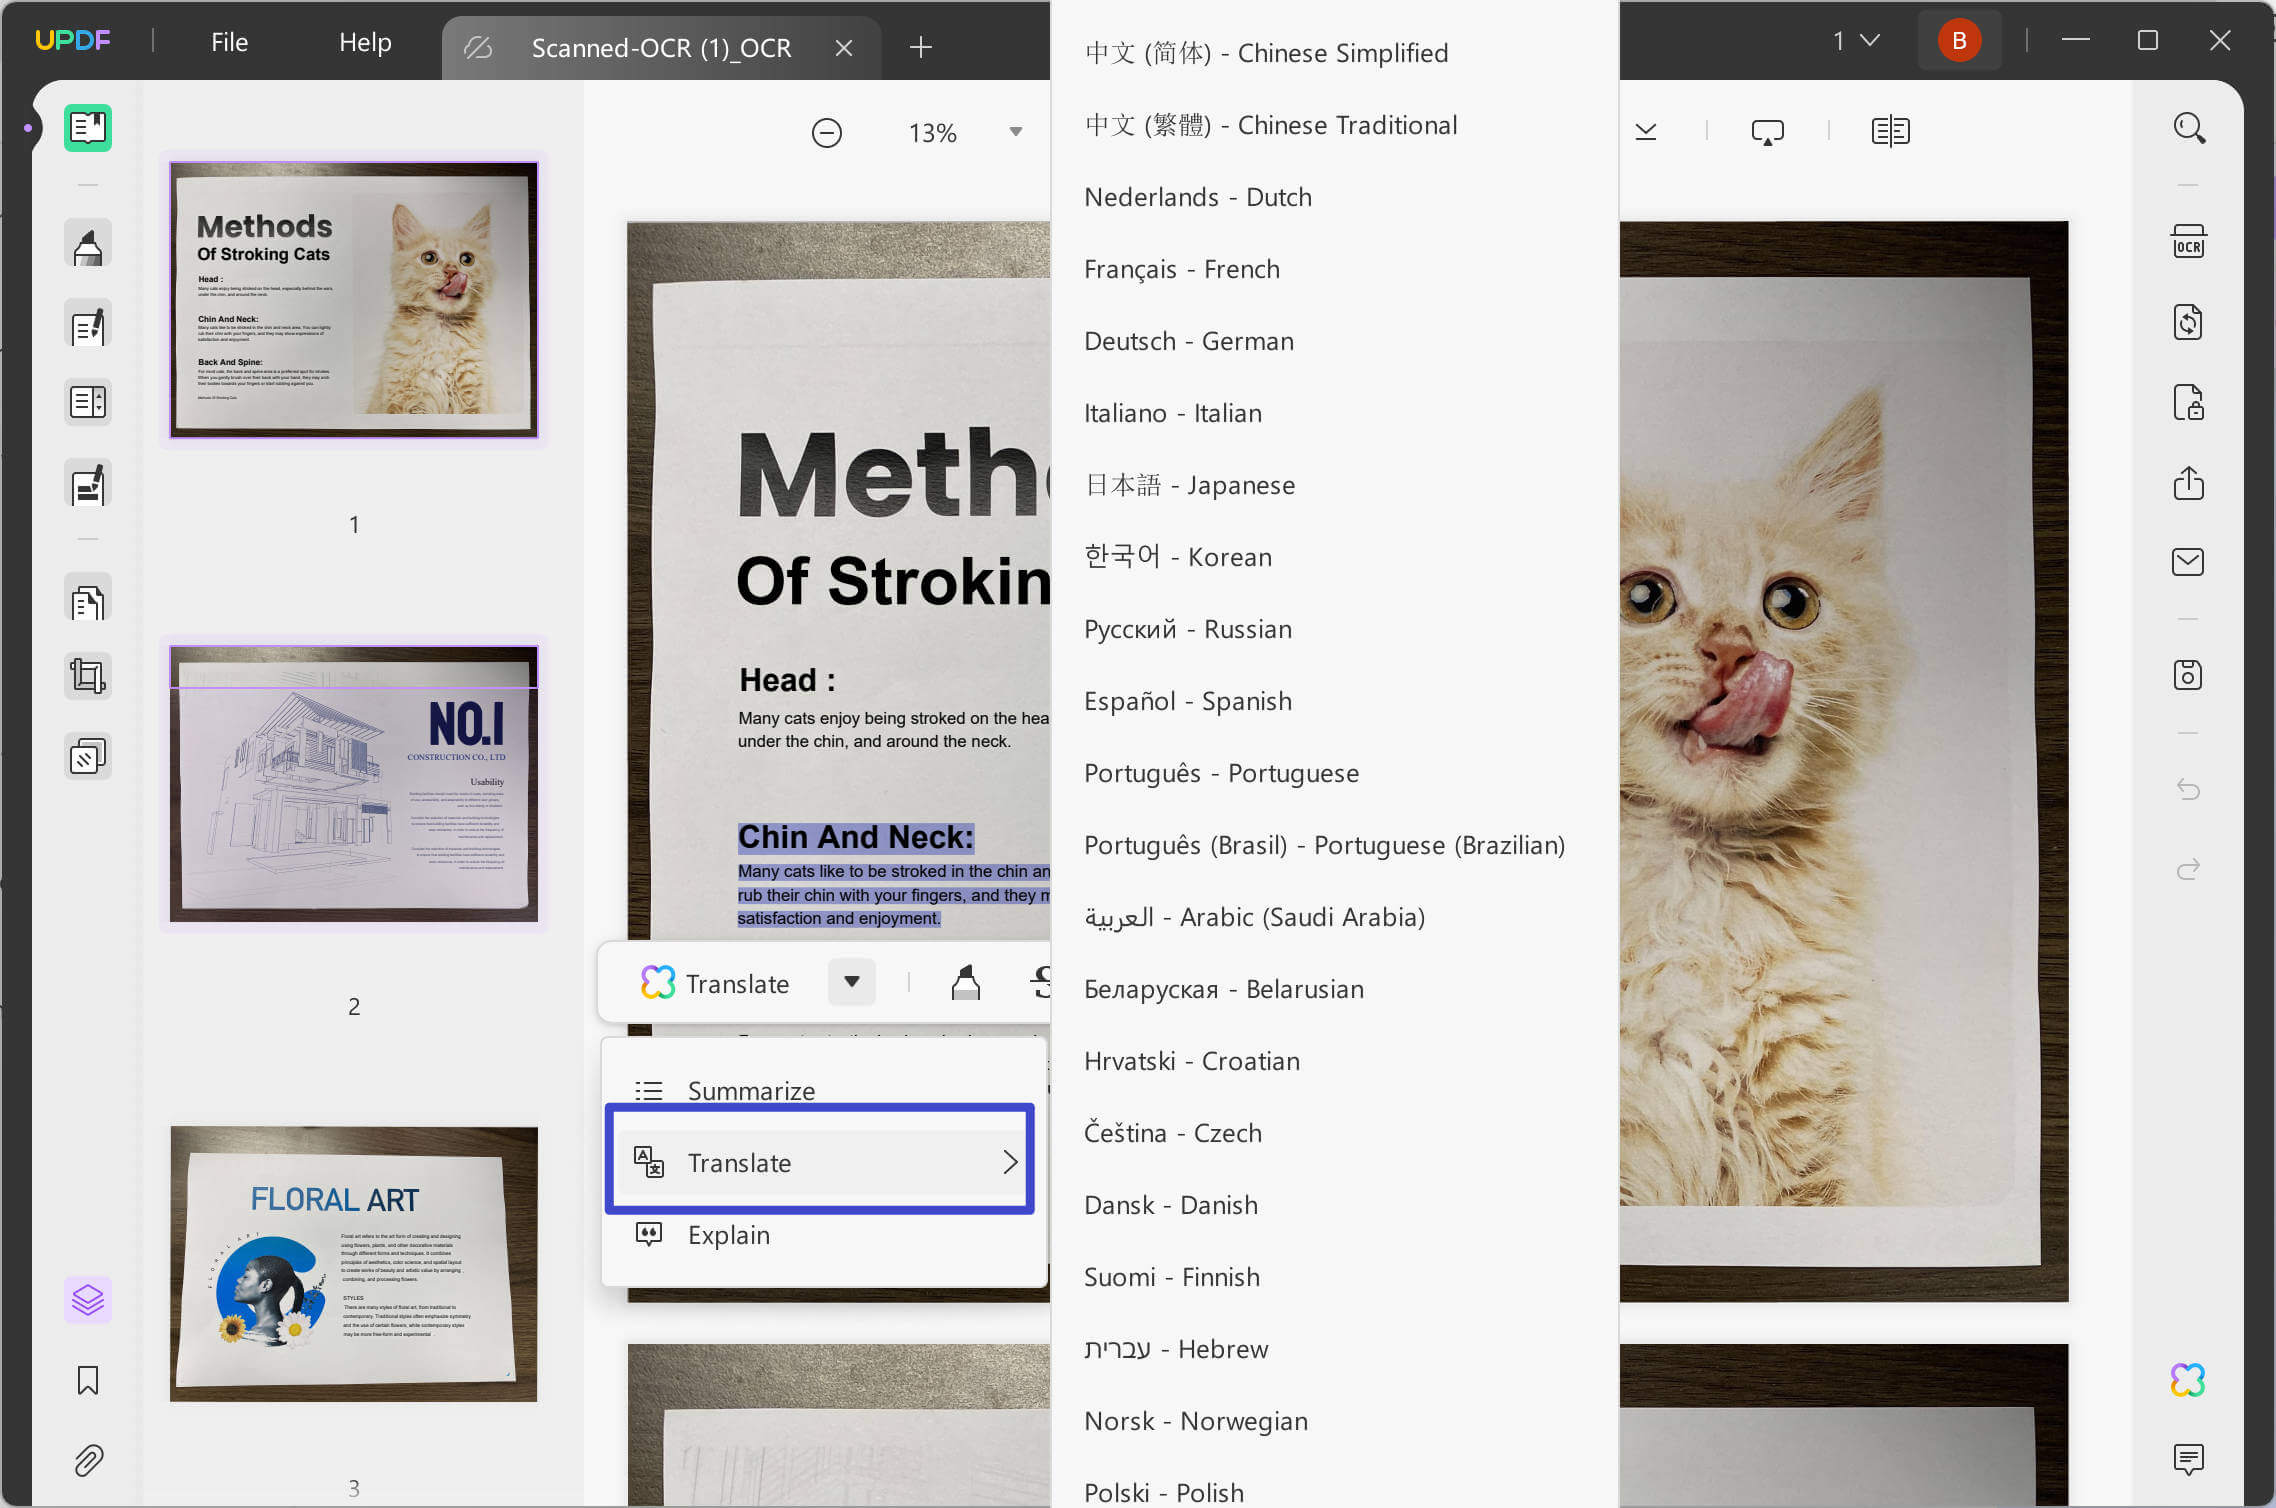
Task: Open UPDF AI icon in right sidebar
Action: click(x=2188, y=1380)
